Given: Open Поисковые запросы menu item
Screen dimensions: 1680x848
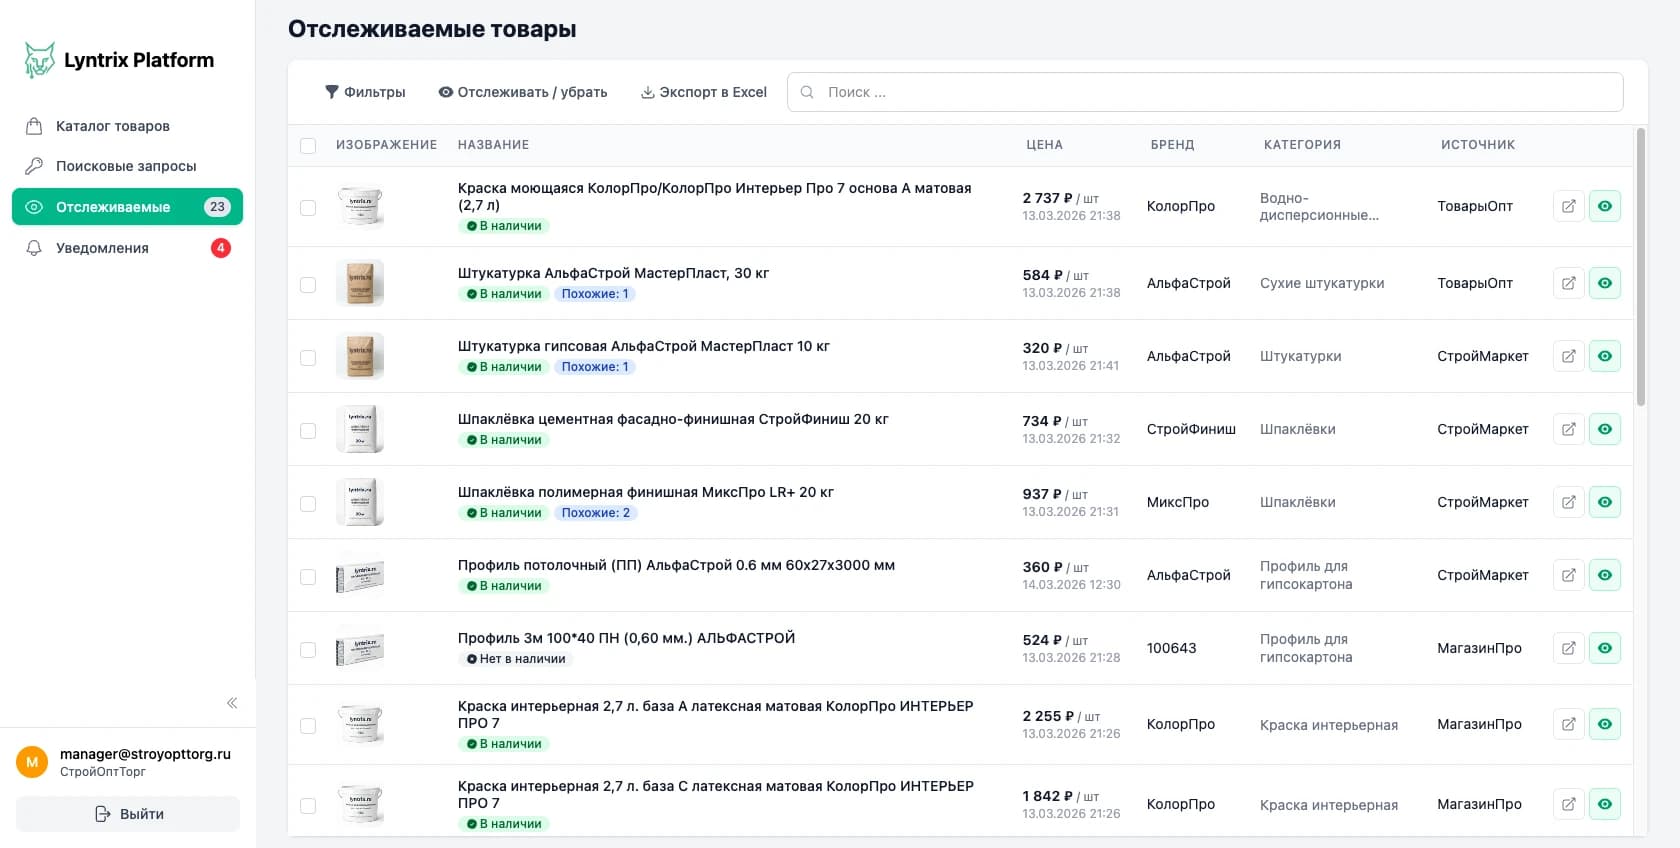Looking at the screenshot, I should click(x=125, y=166).
